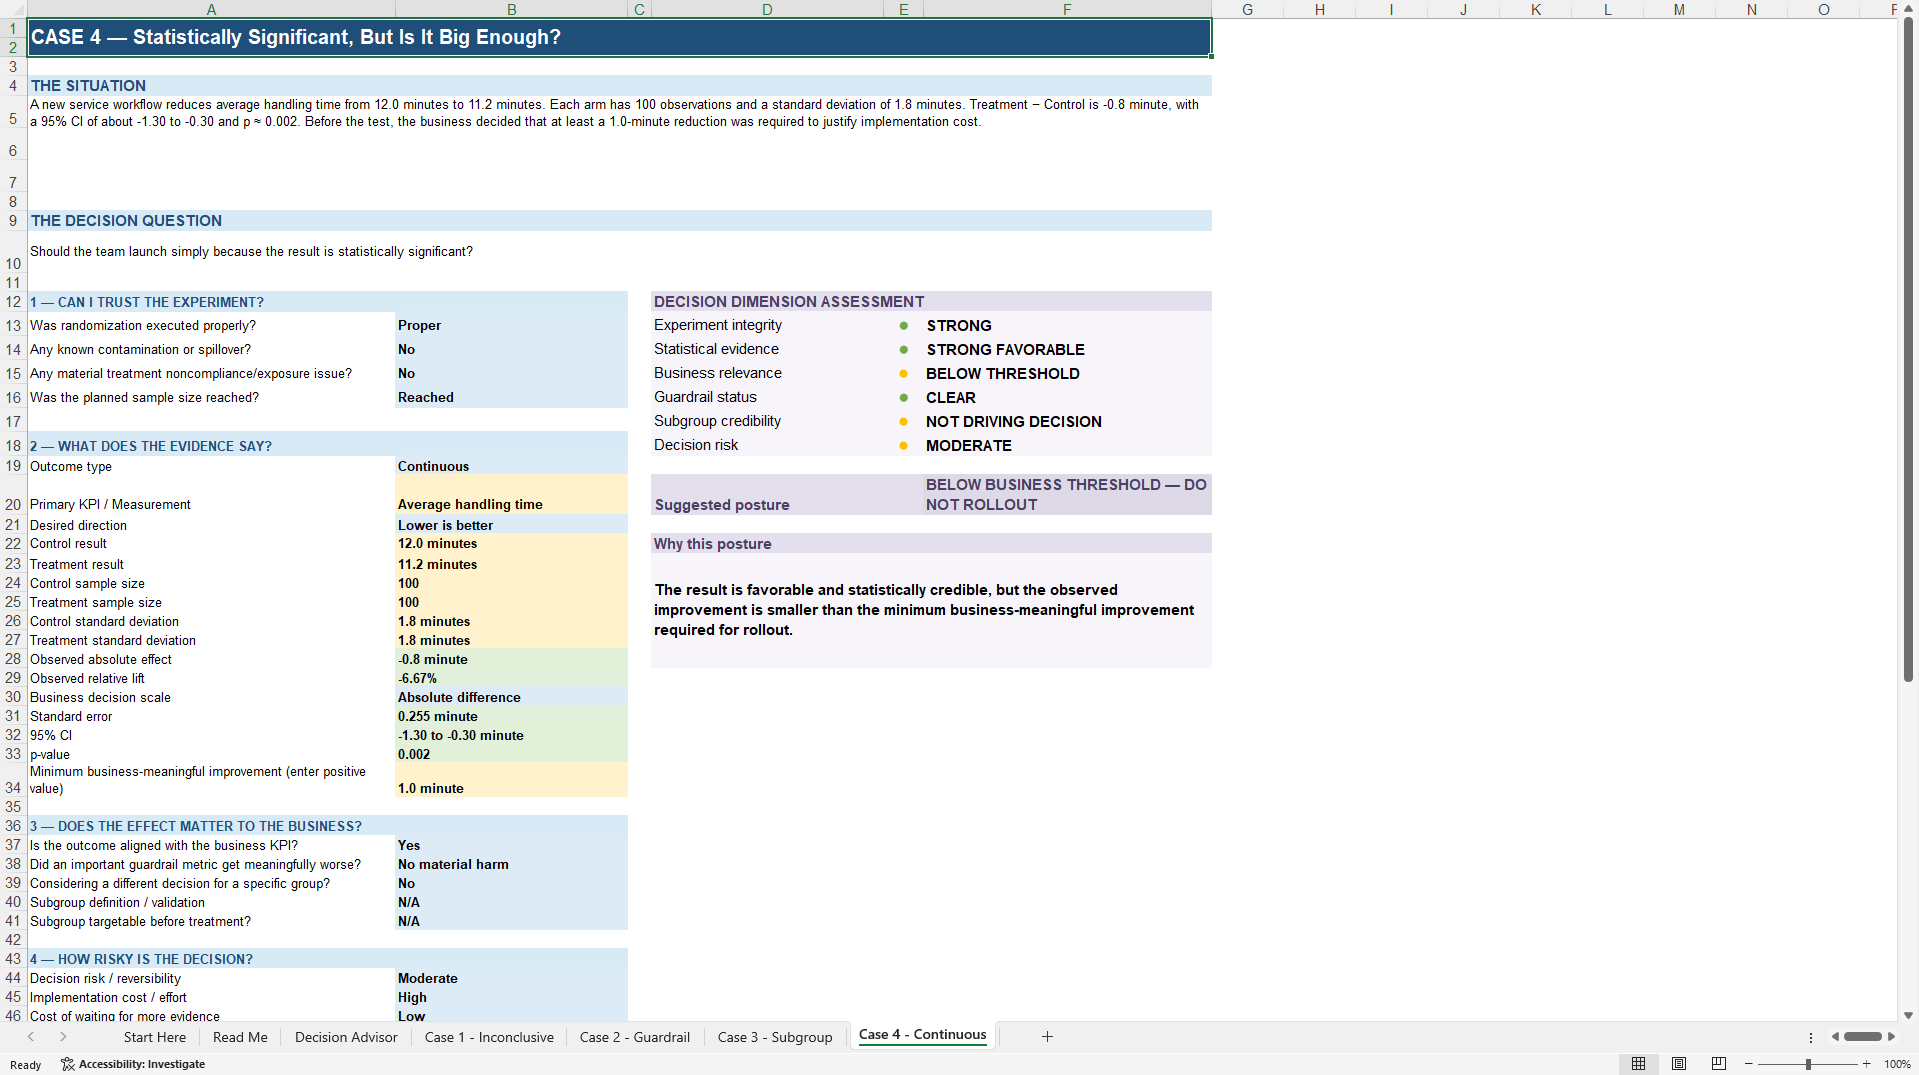Select the '-0.8 minute' observed effect cell
The height and width of the screenshot is (1075, 1919).
click(x=511, y=659)
